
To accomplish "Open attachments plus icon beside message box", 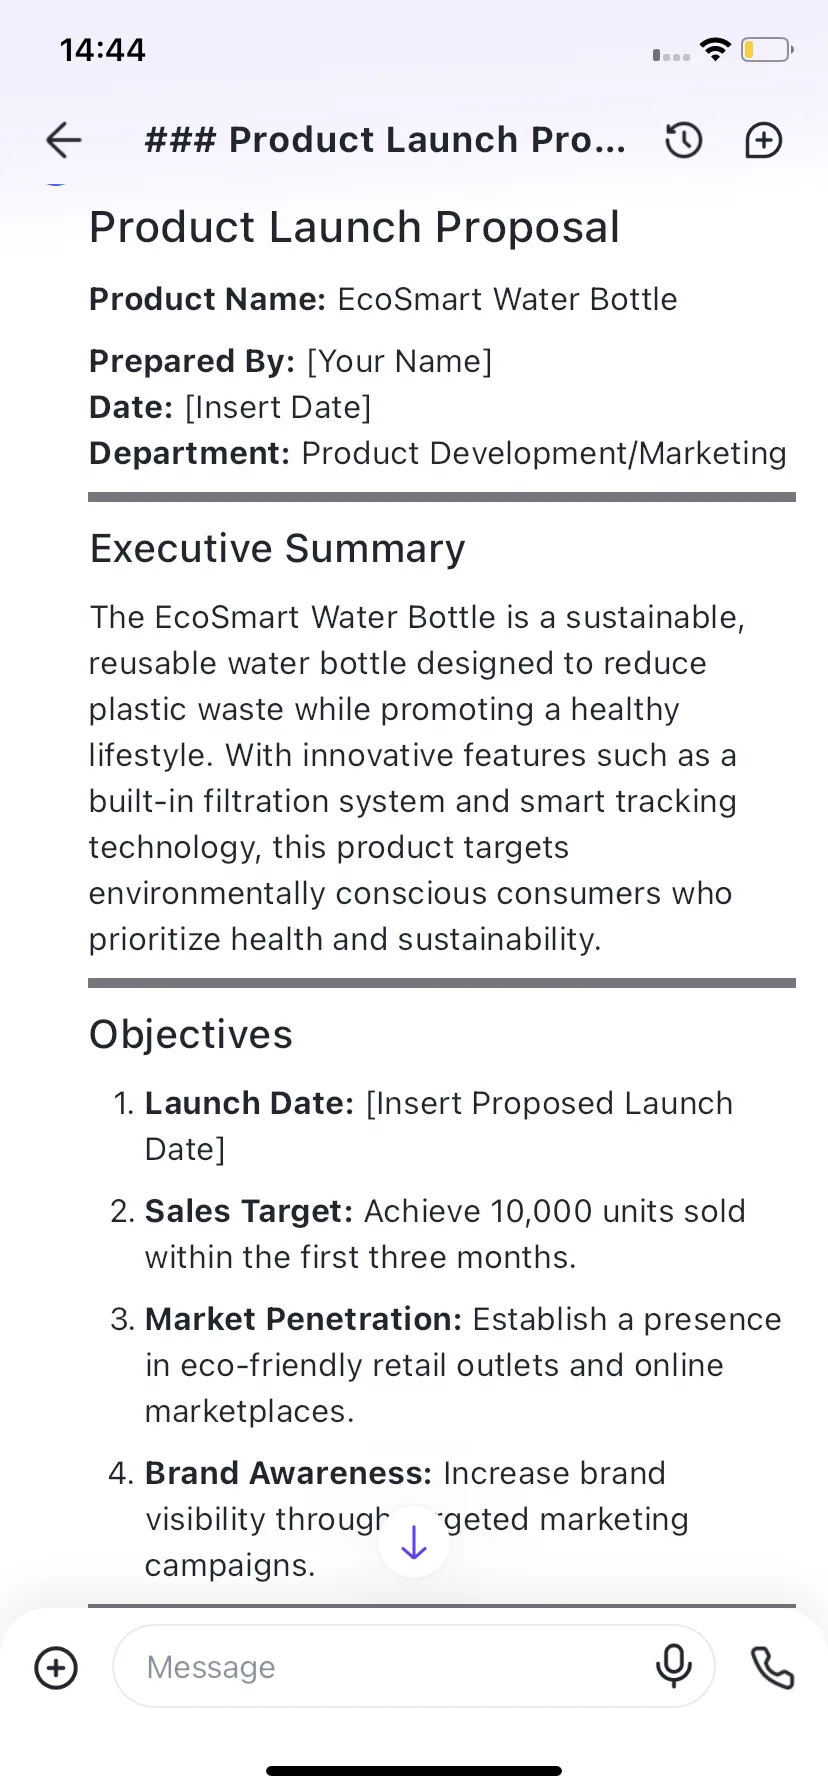I will click(x=56, y=1667).
